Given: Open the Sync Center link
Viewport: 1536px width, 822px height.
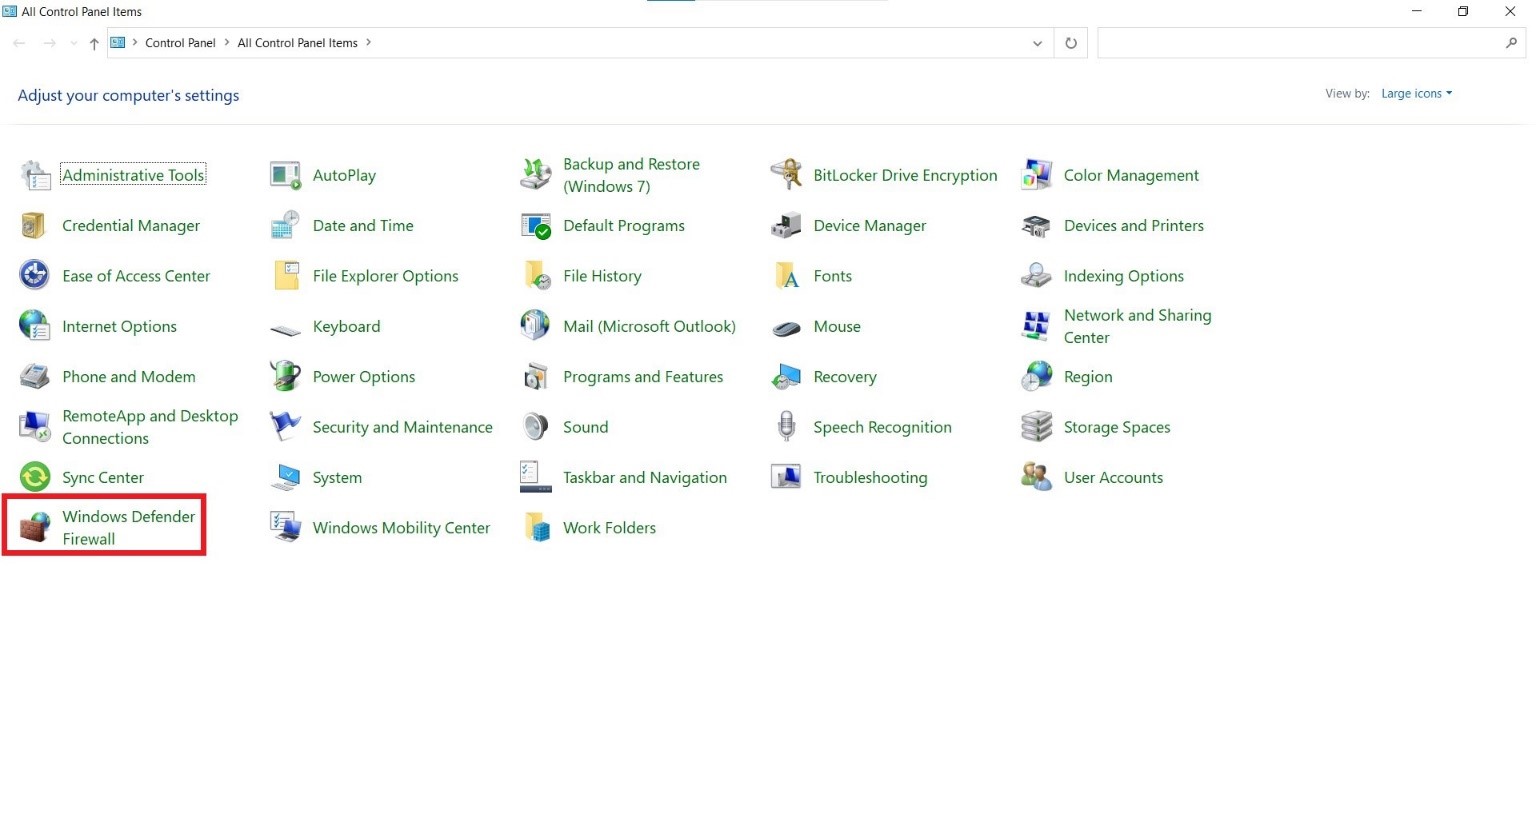Looking at the screenshot, I should coord(103,478).
